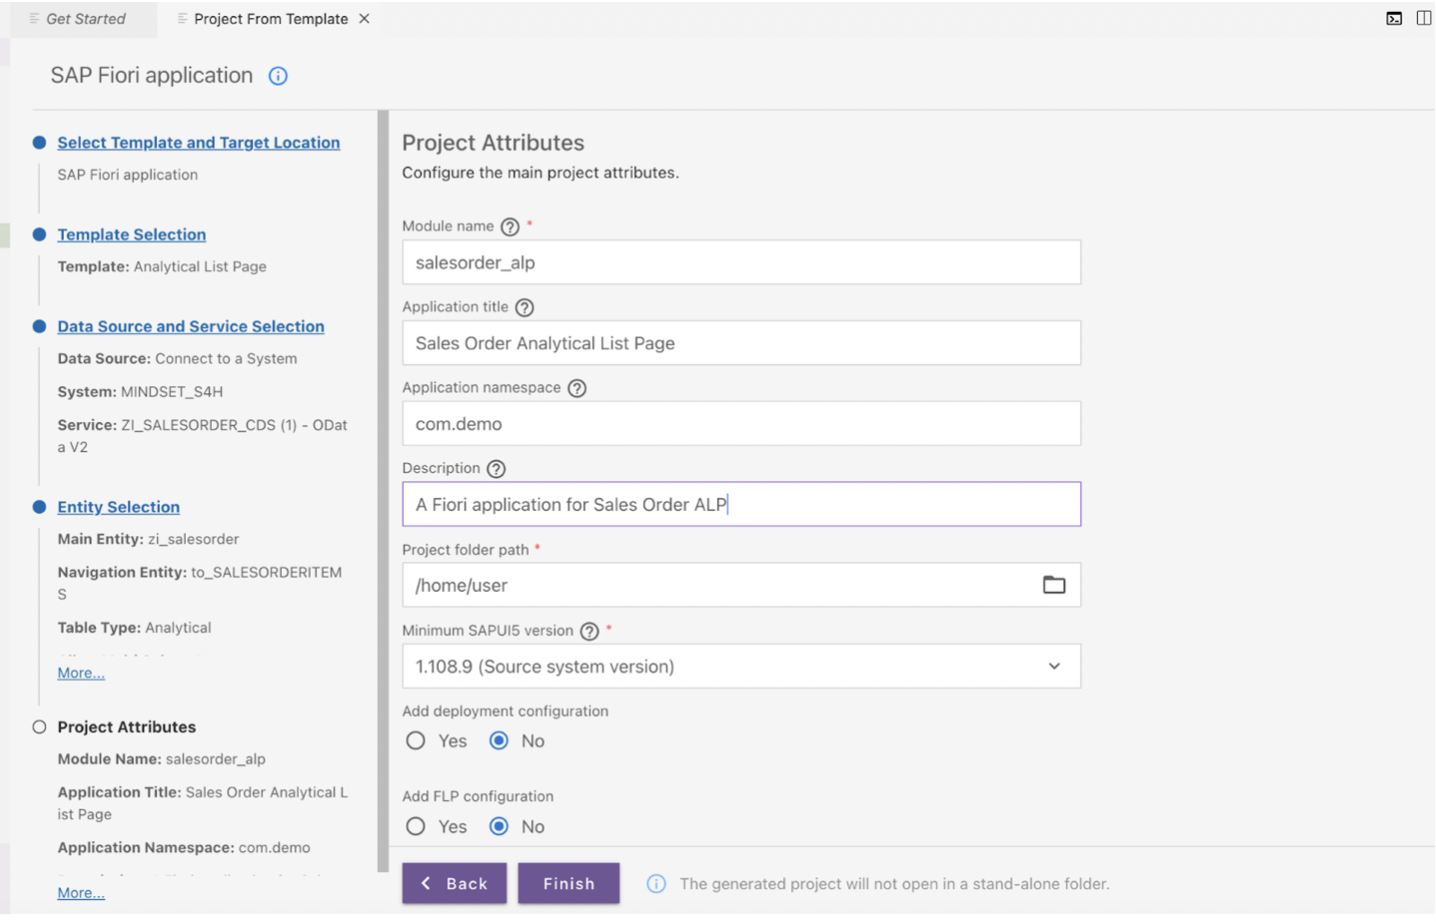The image size is (1436, 922).
Task: Open the Module name help icon
Action: point(510,227)
